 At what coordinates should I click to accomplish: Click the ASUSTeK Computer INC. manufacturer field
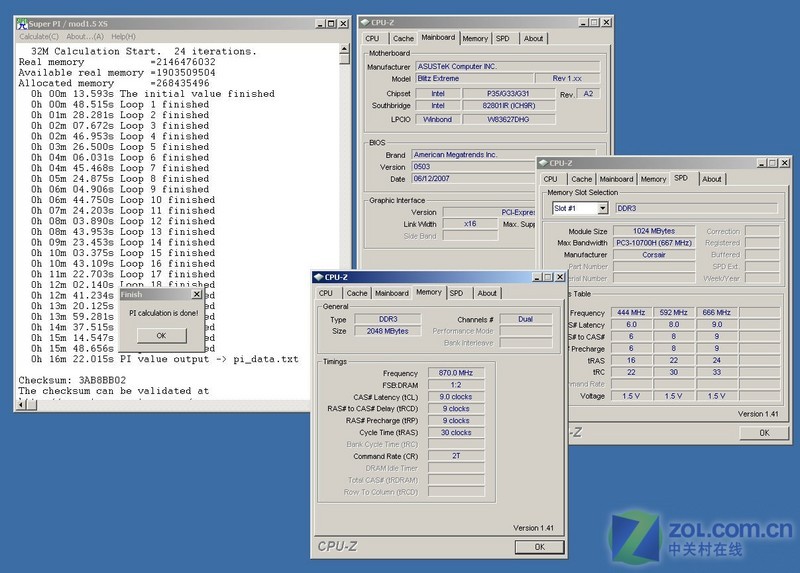[x=508, y=66]
